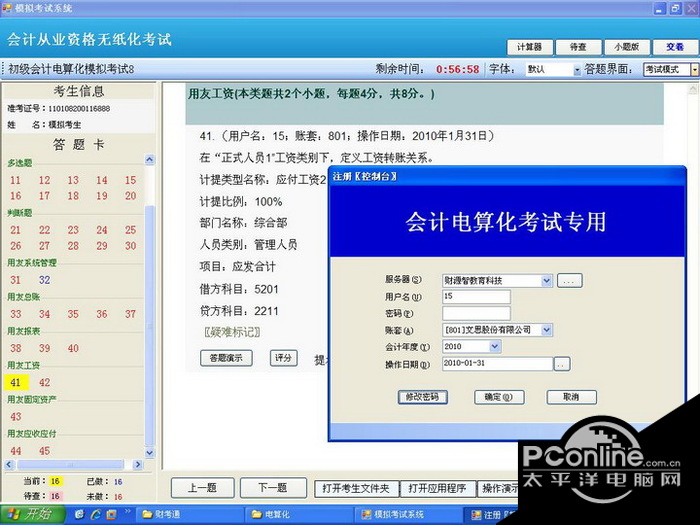Select question 21 under 判断题
Viewport: 700px width, 525px height.
16,230
